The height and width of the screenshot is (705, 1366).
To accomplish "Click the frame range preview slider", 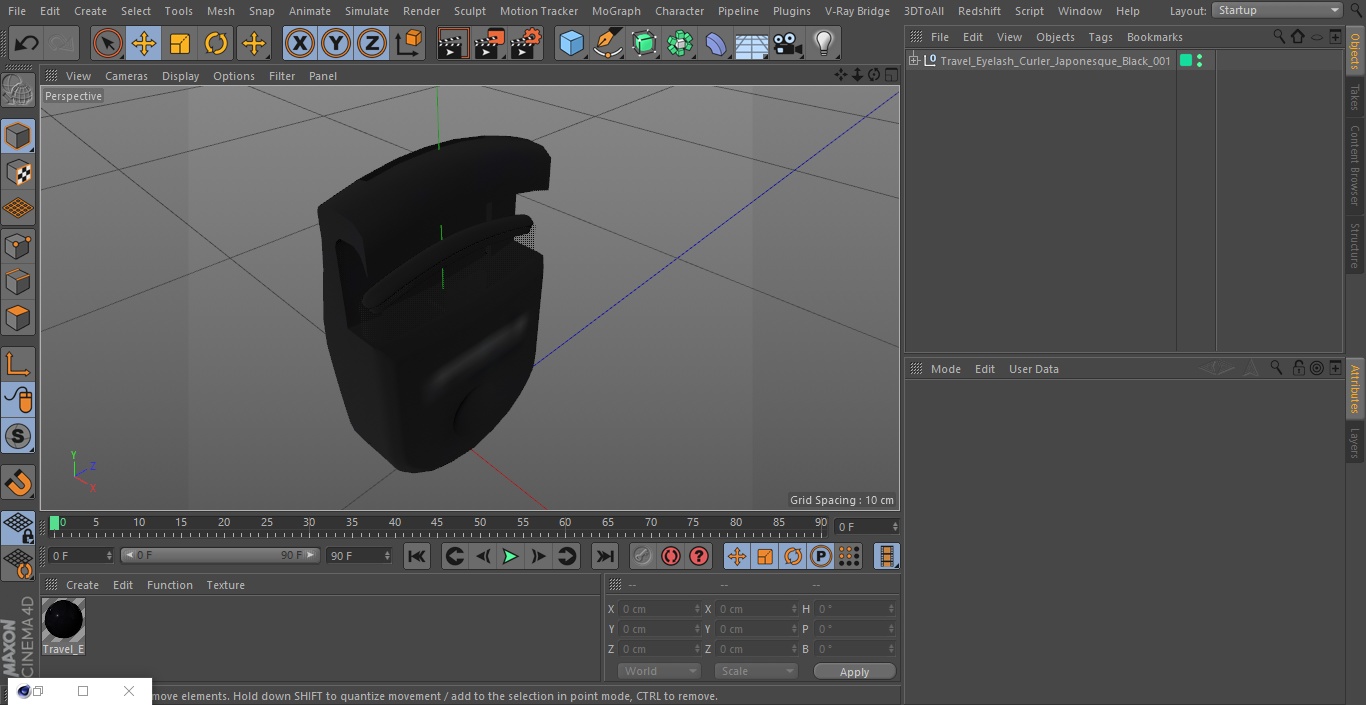I will coord(220,555).
